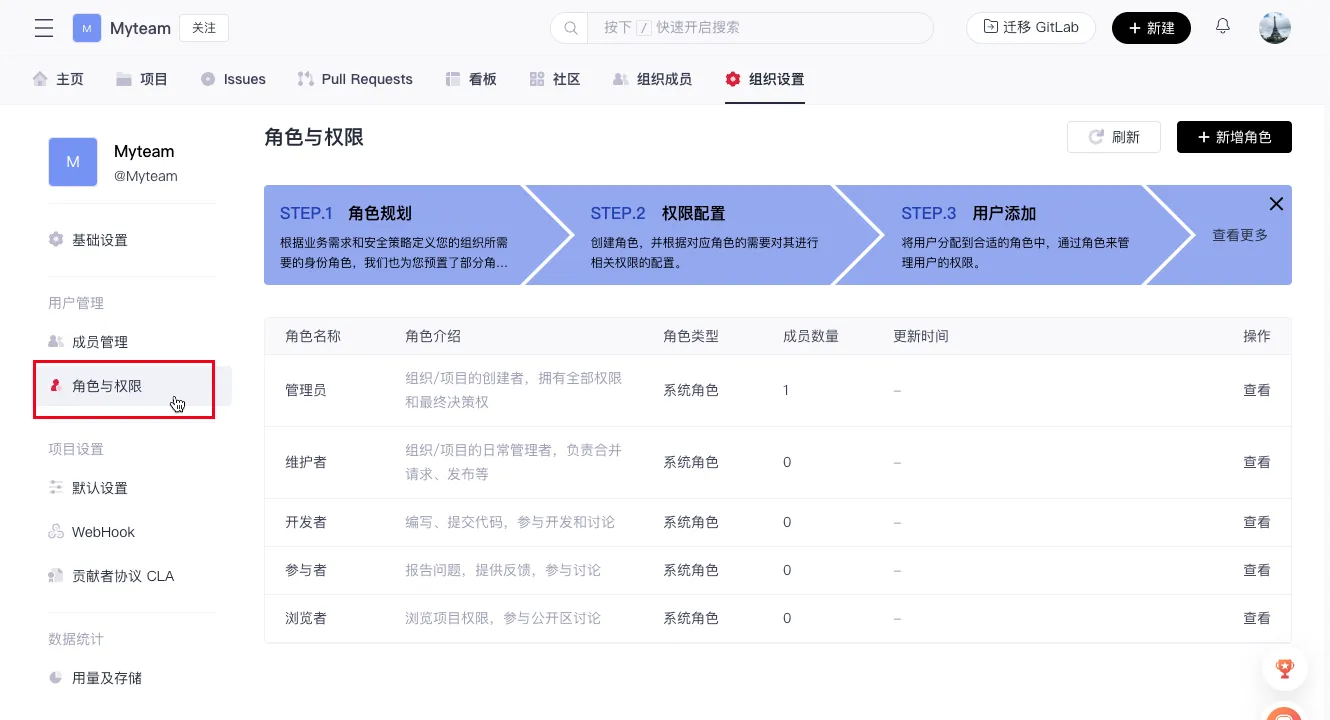This screenshot has height=720, width=1330.
Task: Open 默认设置 under project settings
Action: (x=99, y=488)
